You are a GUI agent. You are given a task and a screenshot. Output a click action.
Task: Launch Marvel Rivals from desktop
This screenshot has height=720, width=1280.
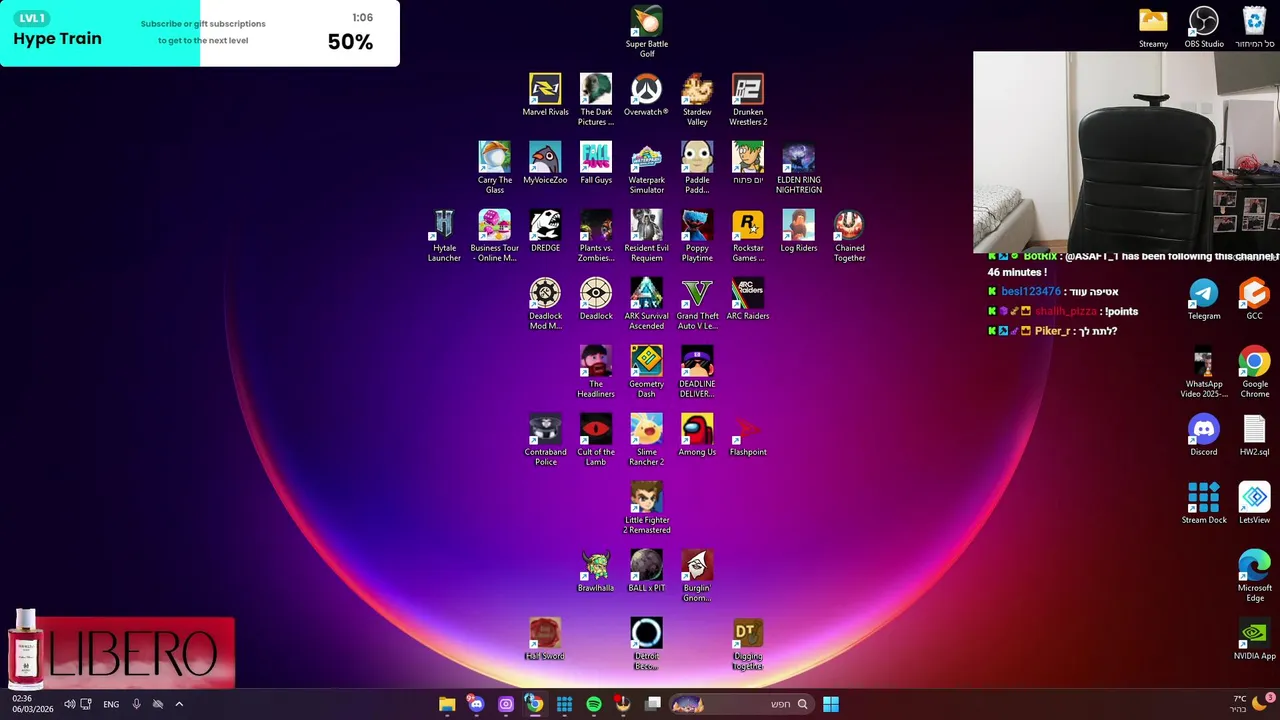coord(545,95)
